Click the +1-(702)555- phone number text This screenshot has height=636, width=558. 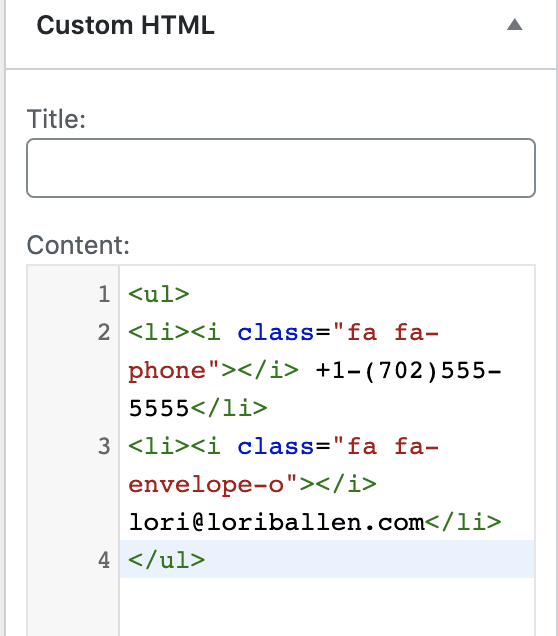coord(408,370)
